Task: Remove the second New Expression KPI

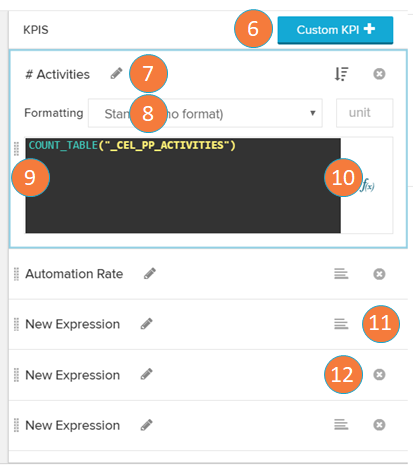Action: (379, 375)
